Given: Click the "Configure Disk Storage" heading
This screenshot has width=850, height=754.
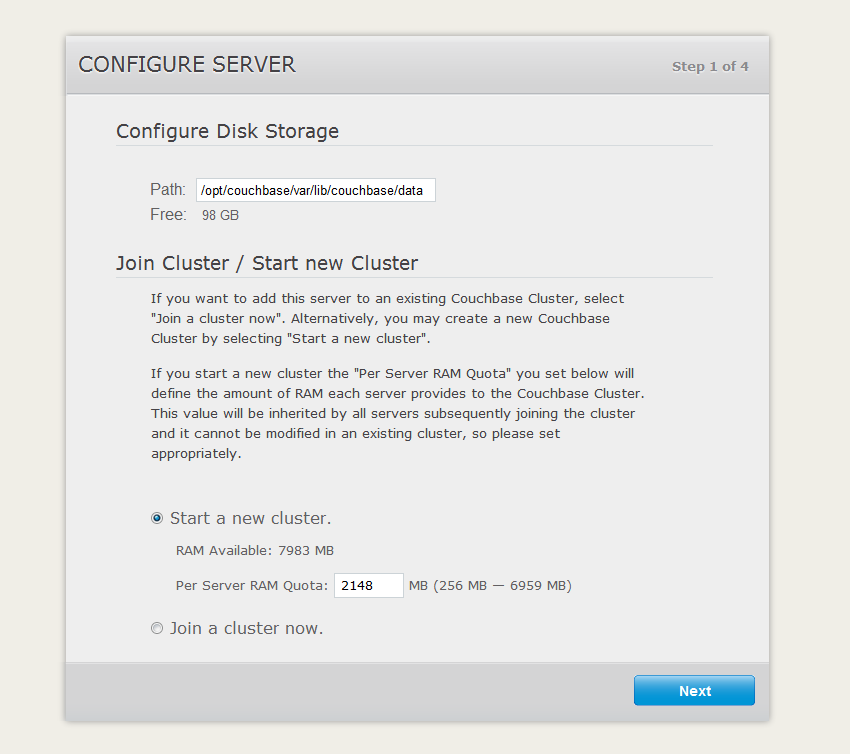Looking at the screenshot, I should coord(228,131).
